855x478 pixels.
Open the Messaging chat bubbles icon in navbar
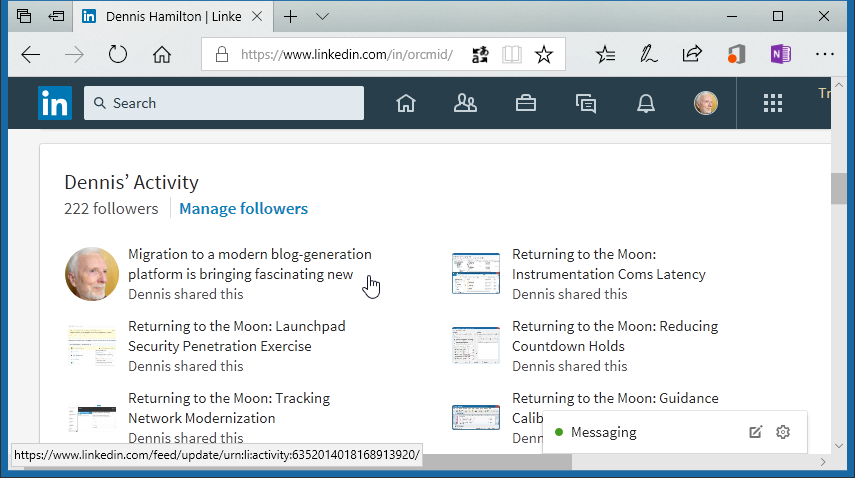586,103
